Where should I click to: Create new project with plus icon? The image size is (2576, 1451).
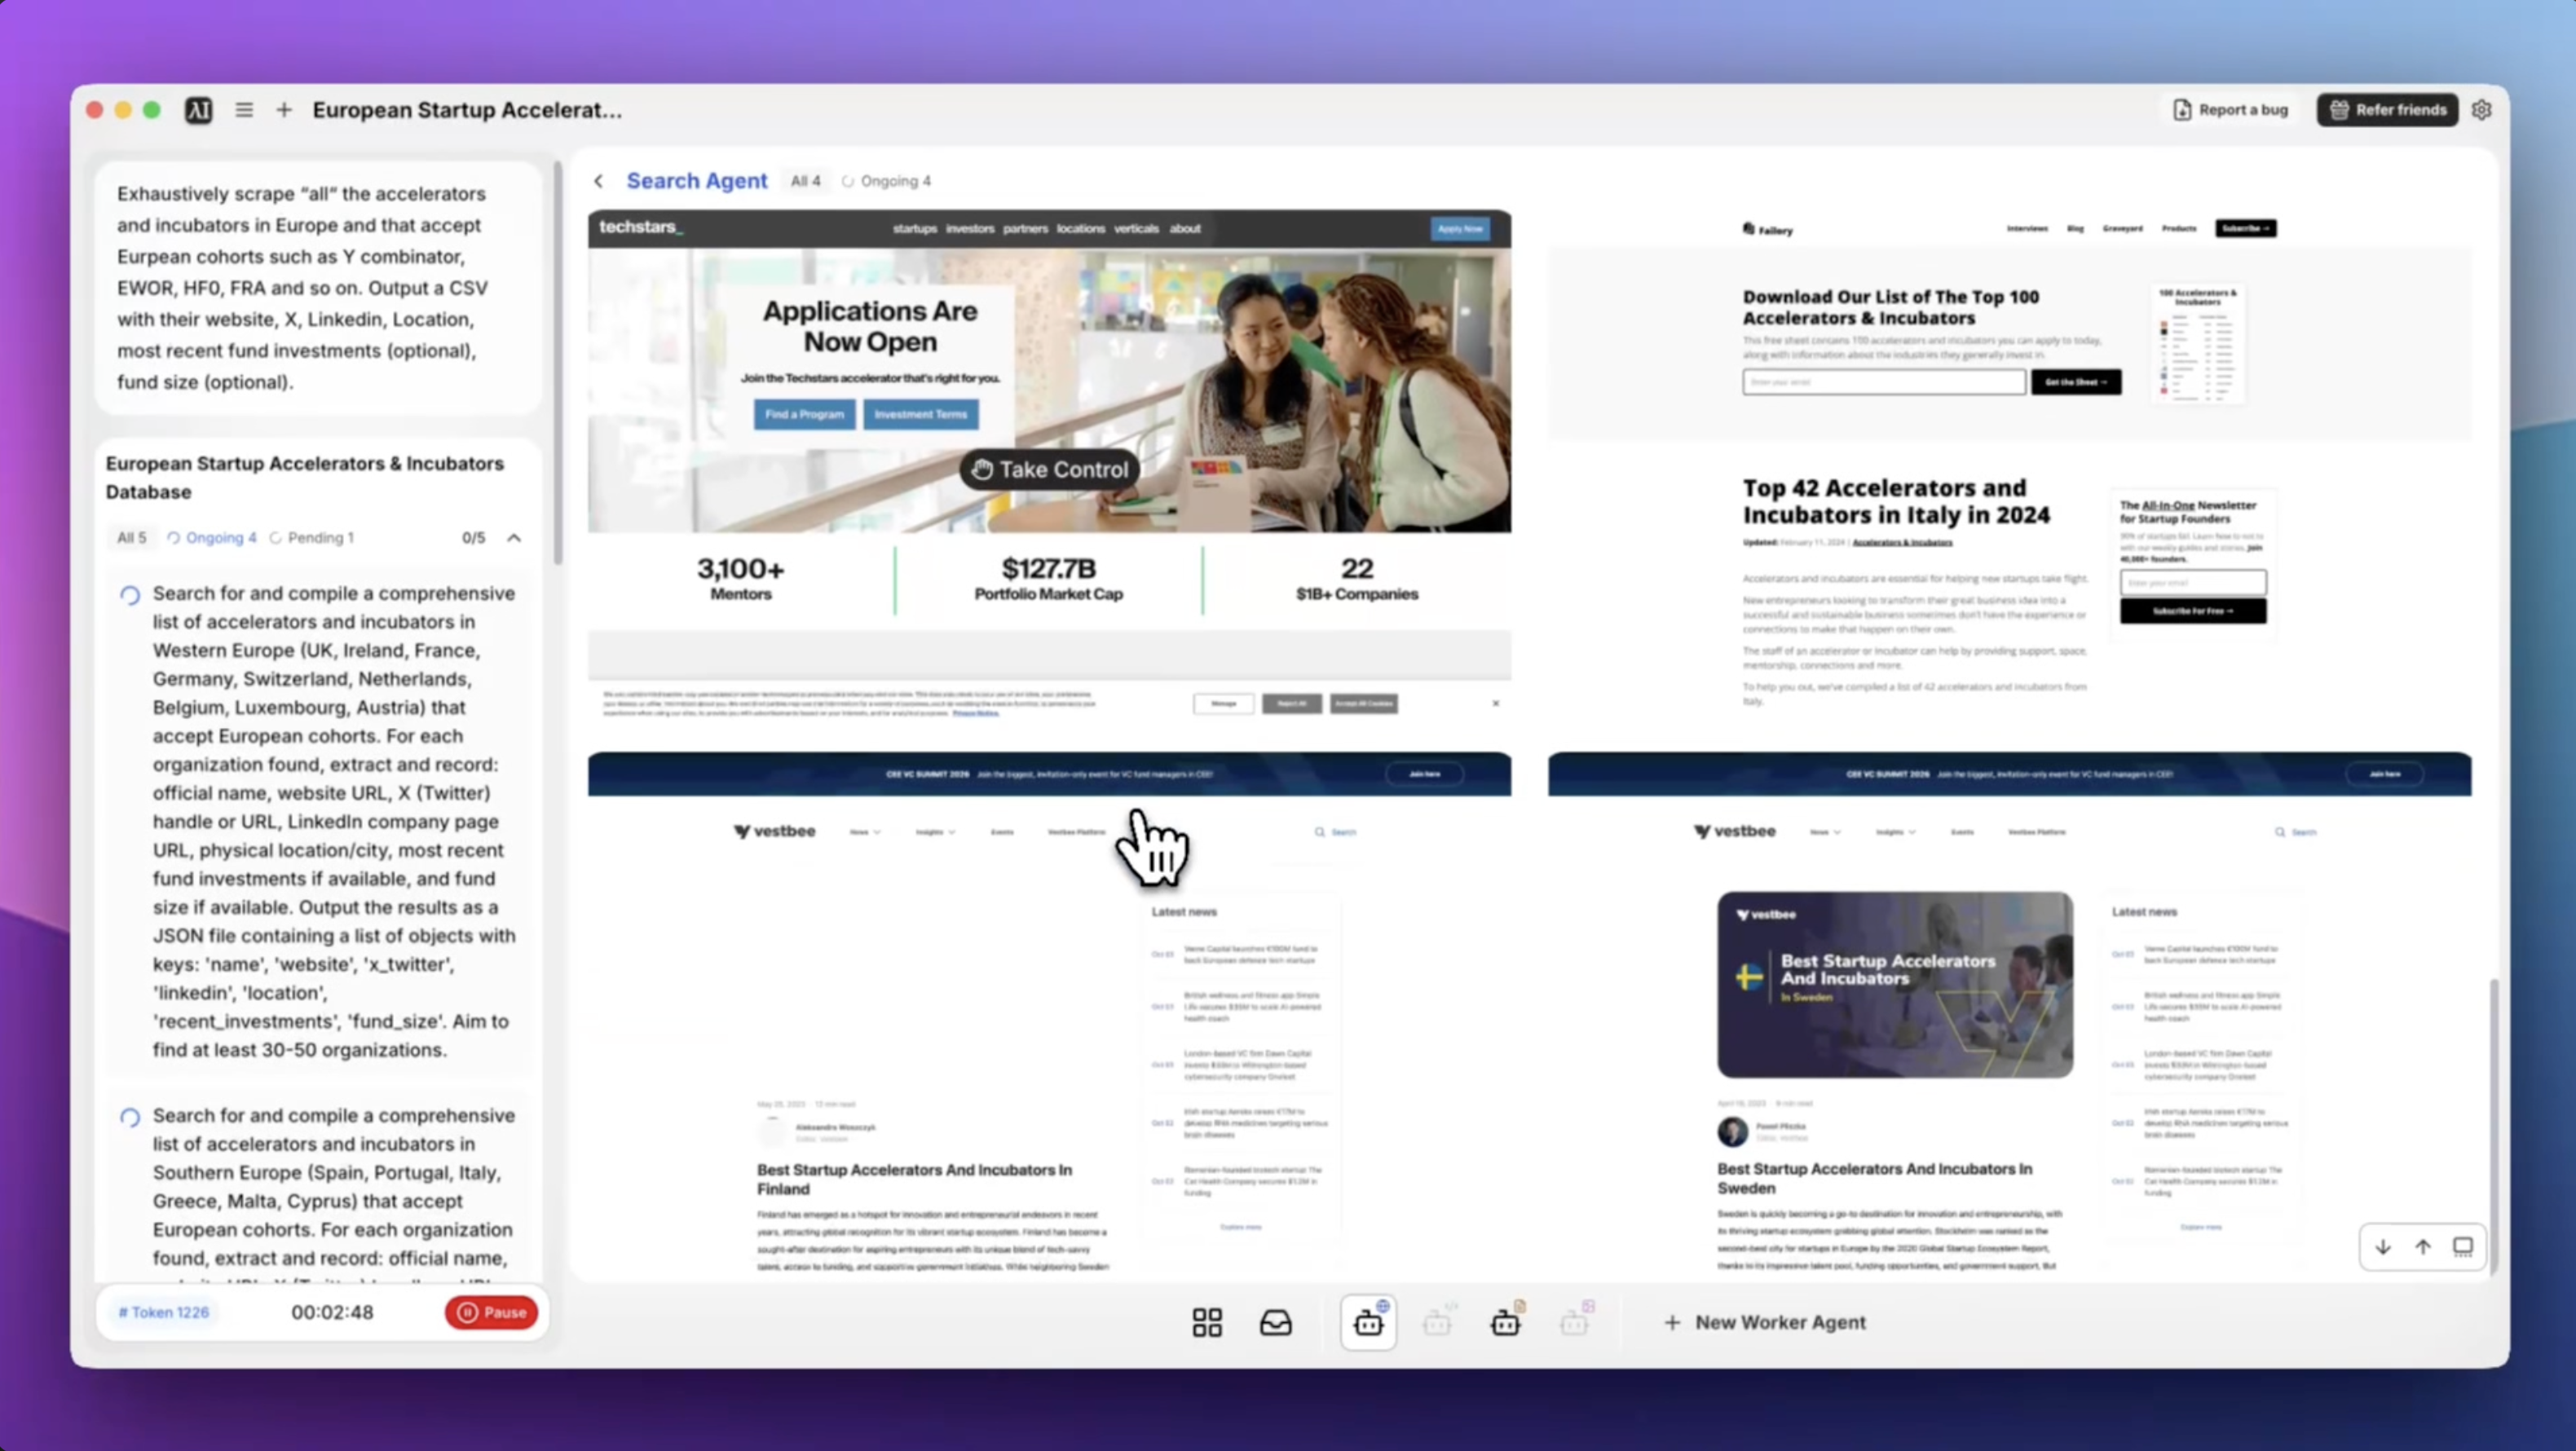pos(284,110)
